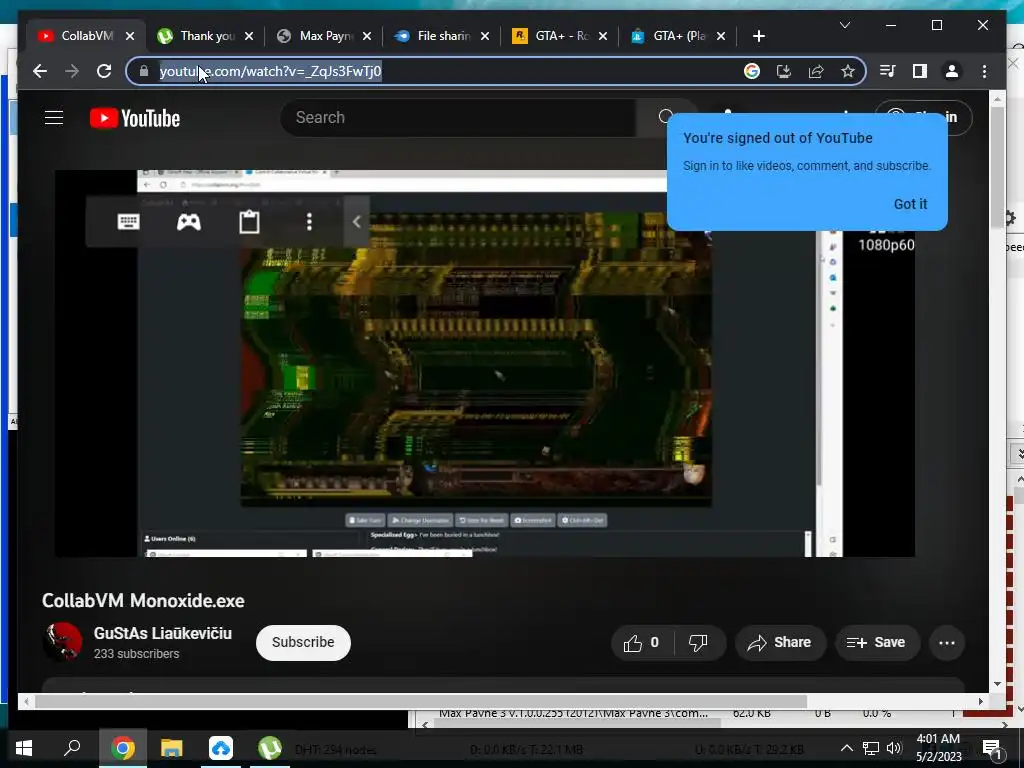
Task: Open the clipboard icon in the overlay
Action: tap(249, 221)
